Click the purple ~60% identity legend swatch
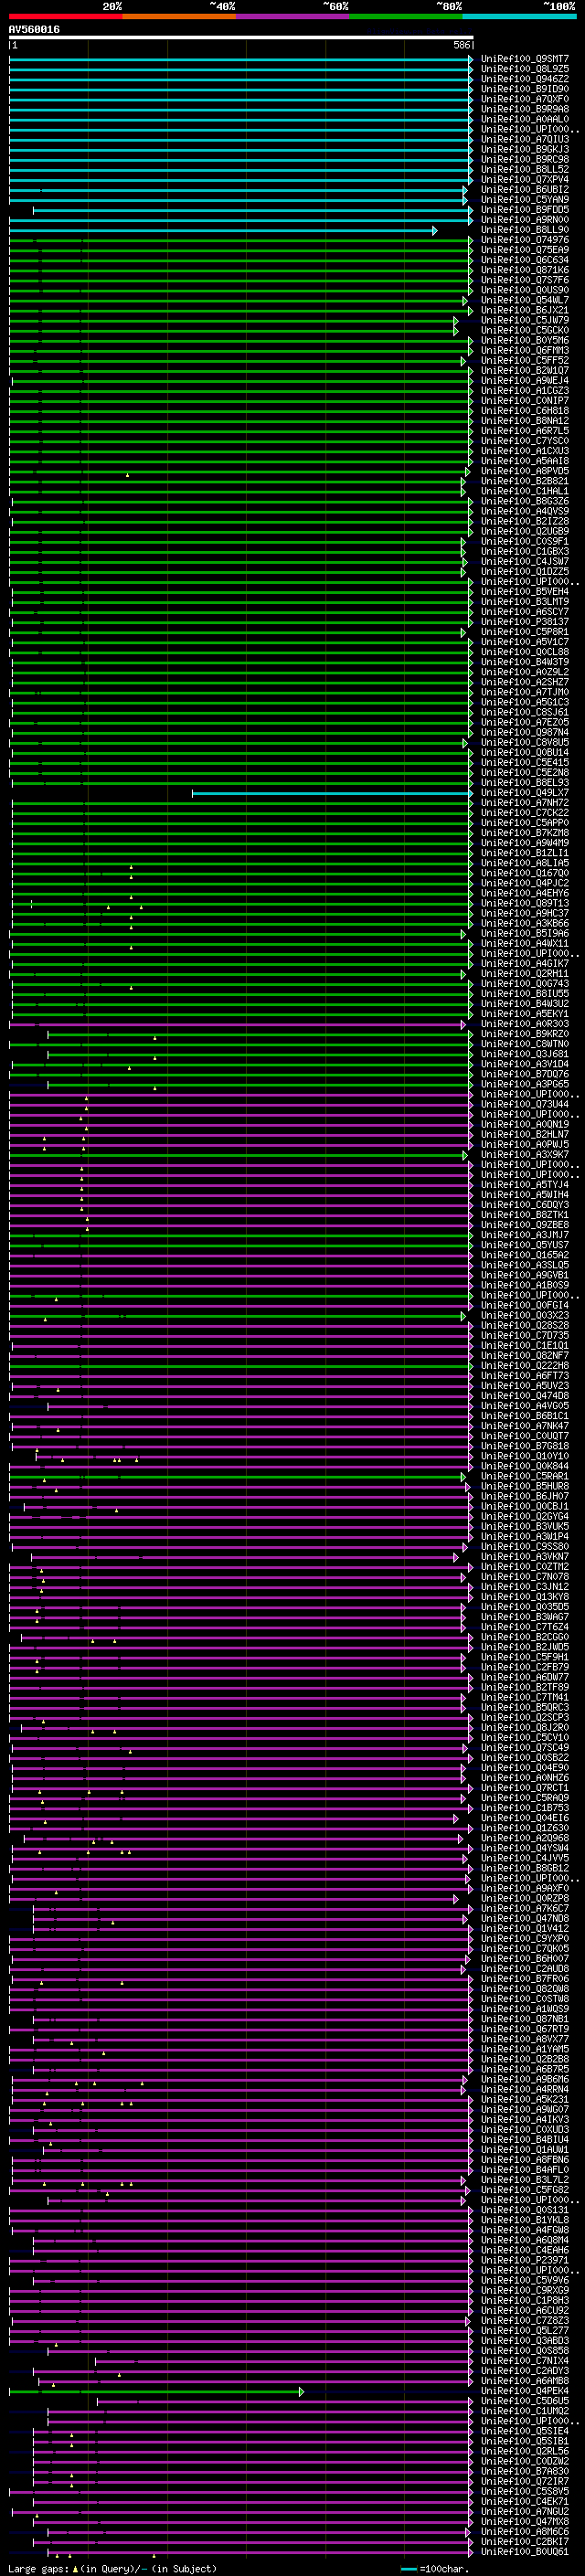This screenshot has height=2576, width=585. point(292,17)
